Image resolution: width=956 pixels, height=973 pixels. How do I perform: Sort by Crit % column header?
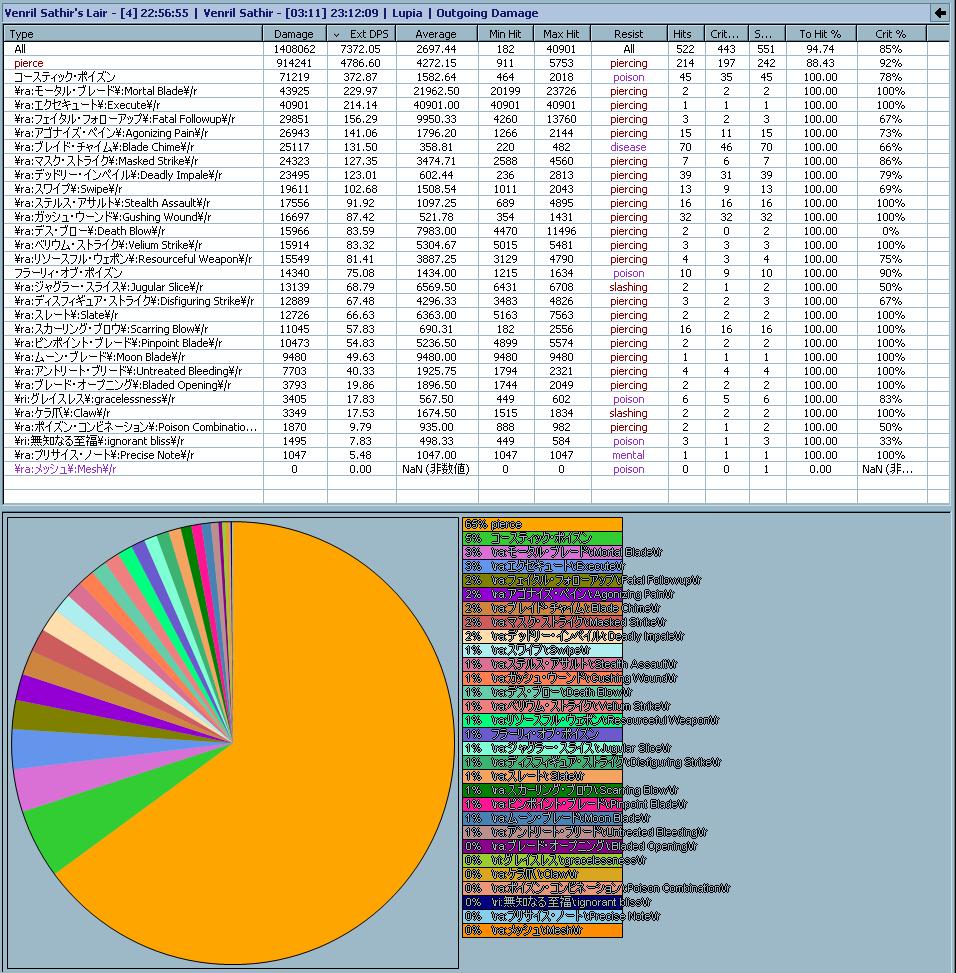(x=891, y=34)
